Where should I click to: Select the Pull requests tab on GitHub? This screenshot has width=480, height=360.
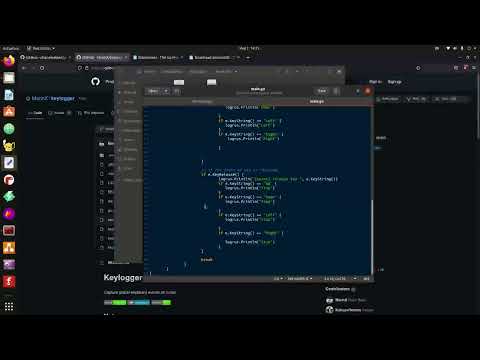coord(91,113)
